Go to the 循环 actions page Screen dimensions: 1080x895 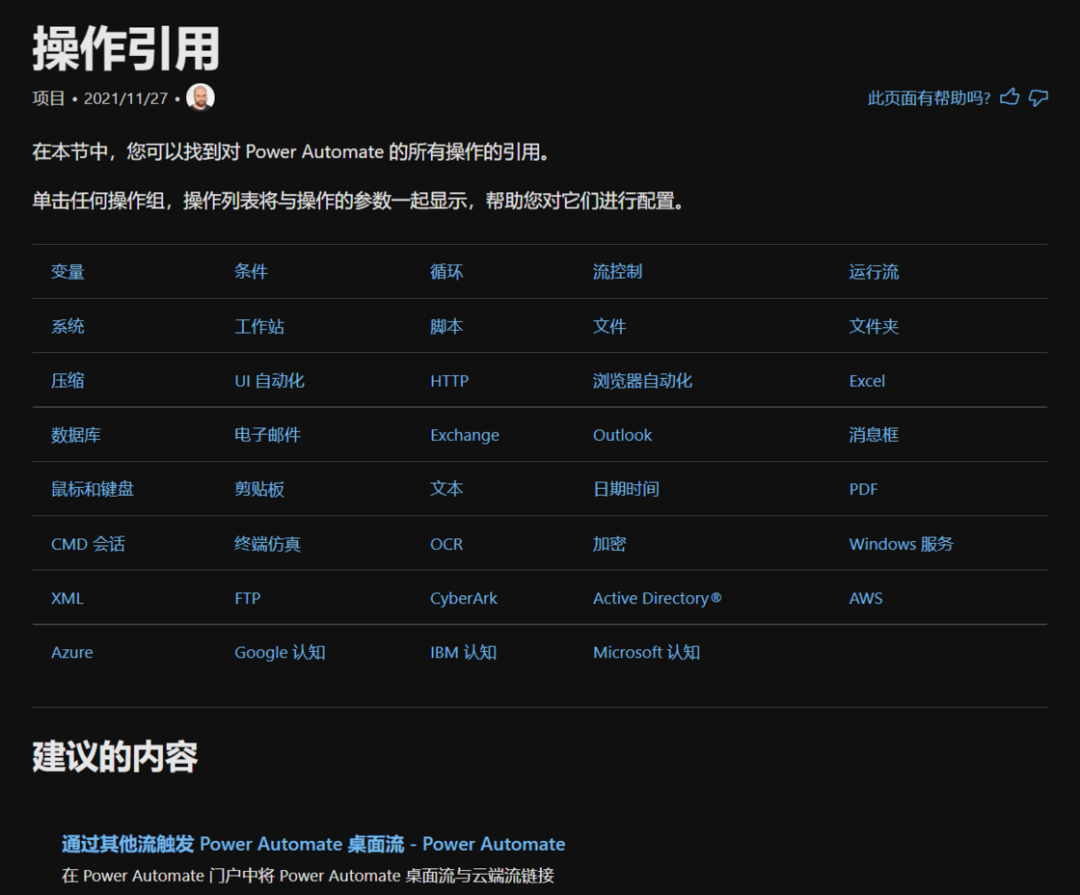(x=446, y=271)
